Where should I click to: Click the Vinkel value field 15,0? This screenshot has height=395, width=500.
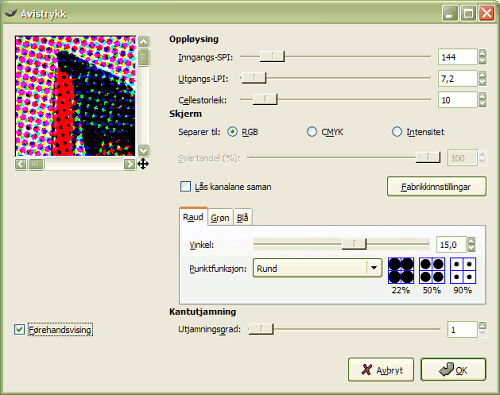pos(451,245)
